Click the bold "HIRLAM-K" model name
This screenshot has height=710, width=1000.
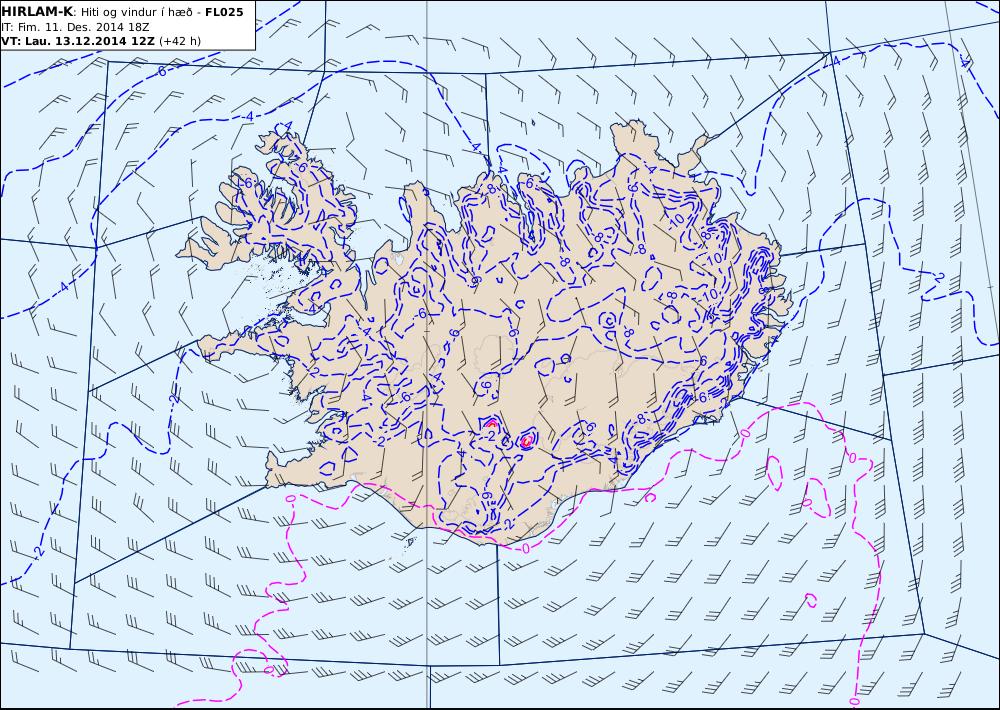[37, 12]
